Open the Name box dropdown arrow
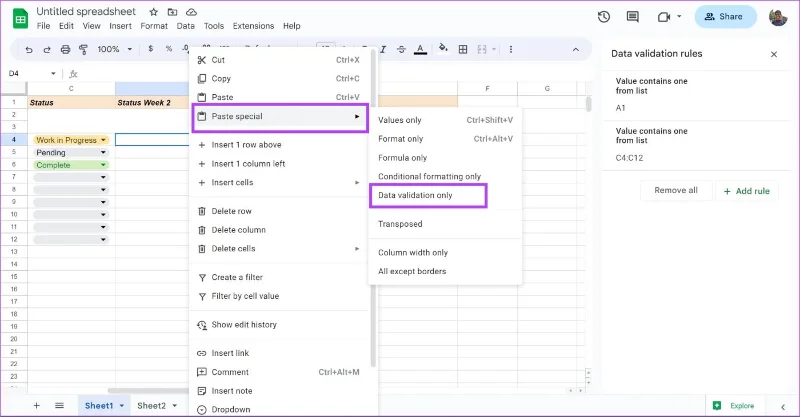 pyautogui.click(x=53, y=73)
